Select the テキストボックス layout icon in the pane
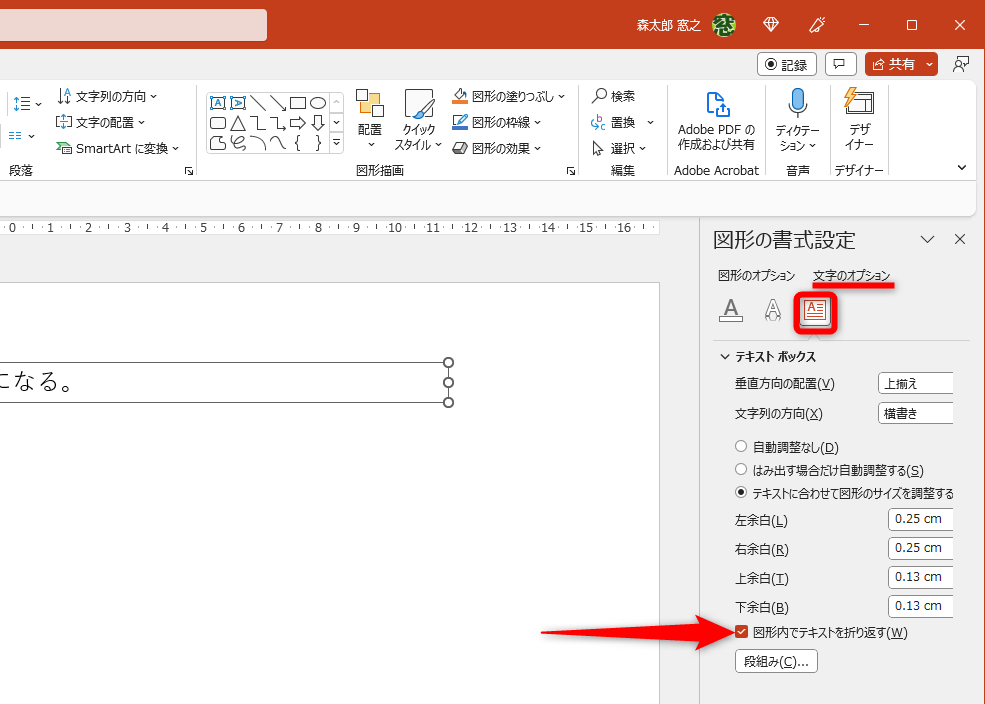This screenshot has height=704, width=985. 814,311
